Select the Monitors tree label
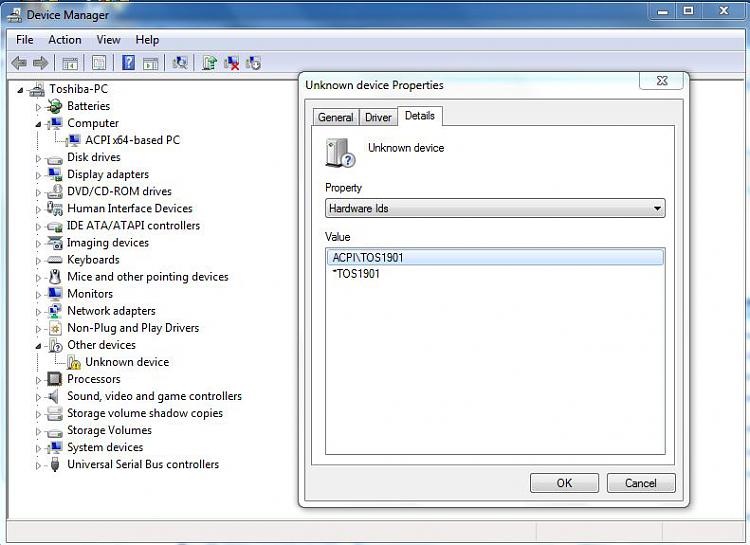Viewport: 750px width, 545px height. point(90,294)
